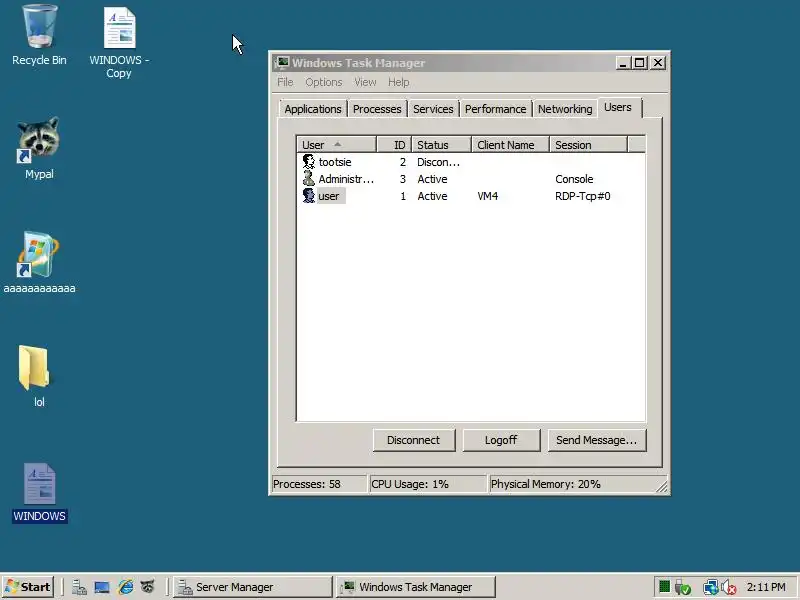Click the Console session cell

pos(574,179)
